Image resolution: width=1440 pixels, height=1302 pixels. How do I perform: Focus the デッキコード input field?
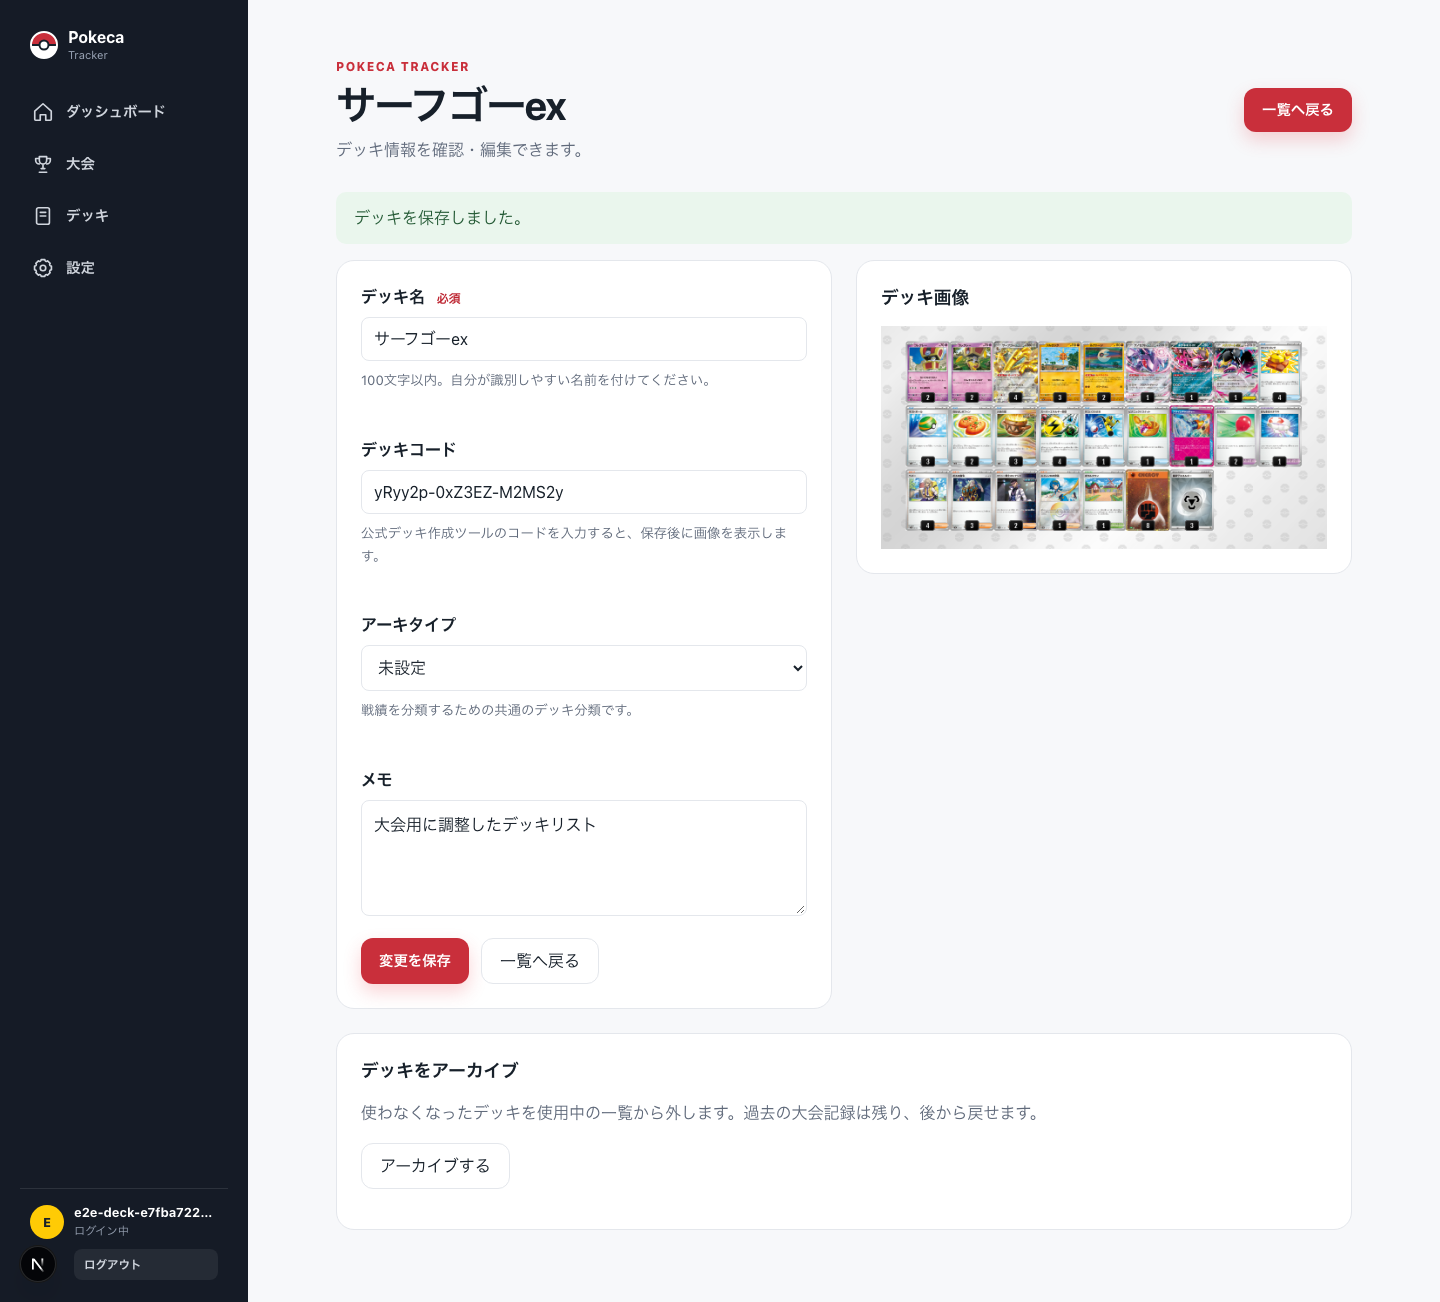(x=584, y=492)
